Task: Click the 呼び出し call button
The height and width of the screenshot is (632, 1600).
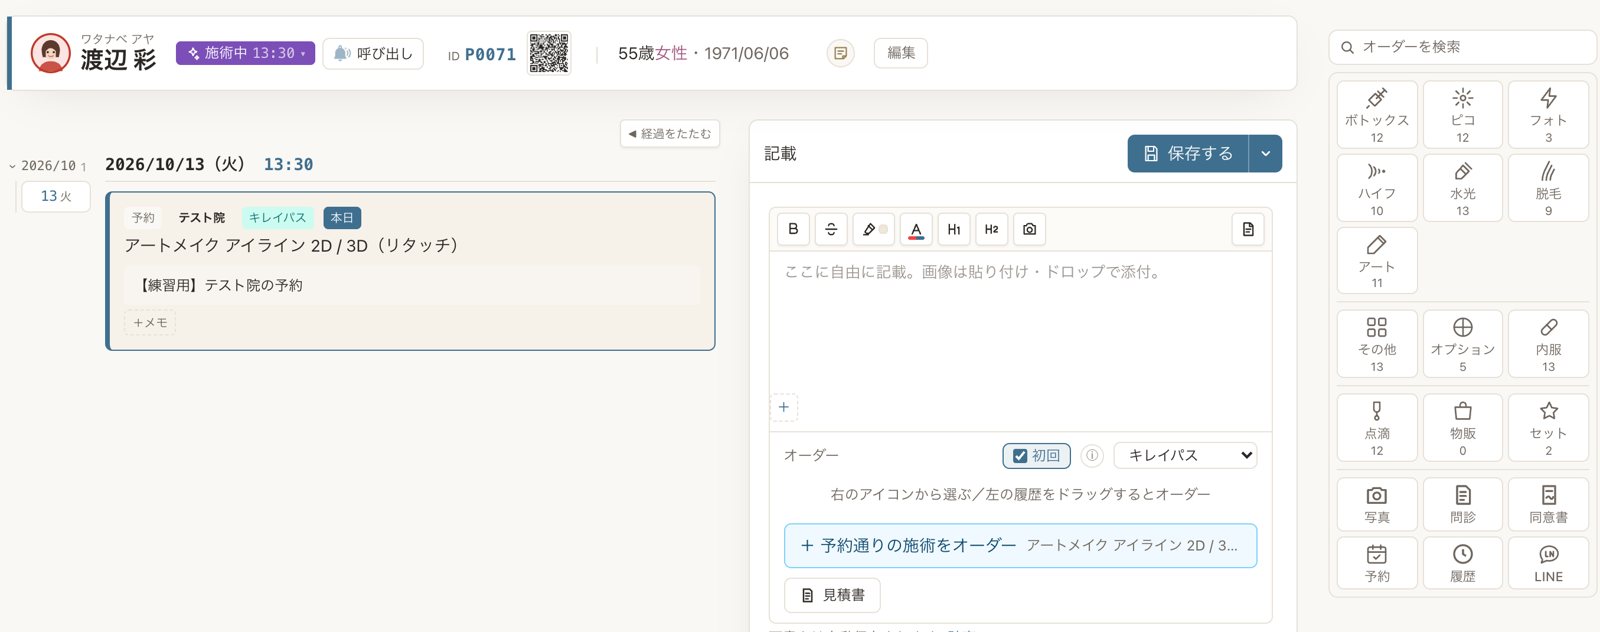Action: [x=373, y=53]
